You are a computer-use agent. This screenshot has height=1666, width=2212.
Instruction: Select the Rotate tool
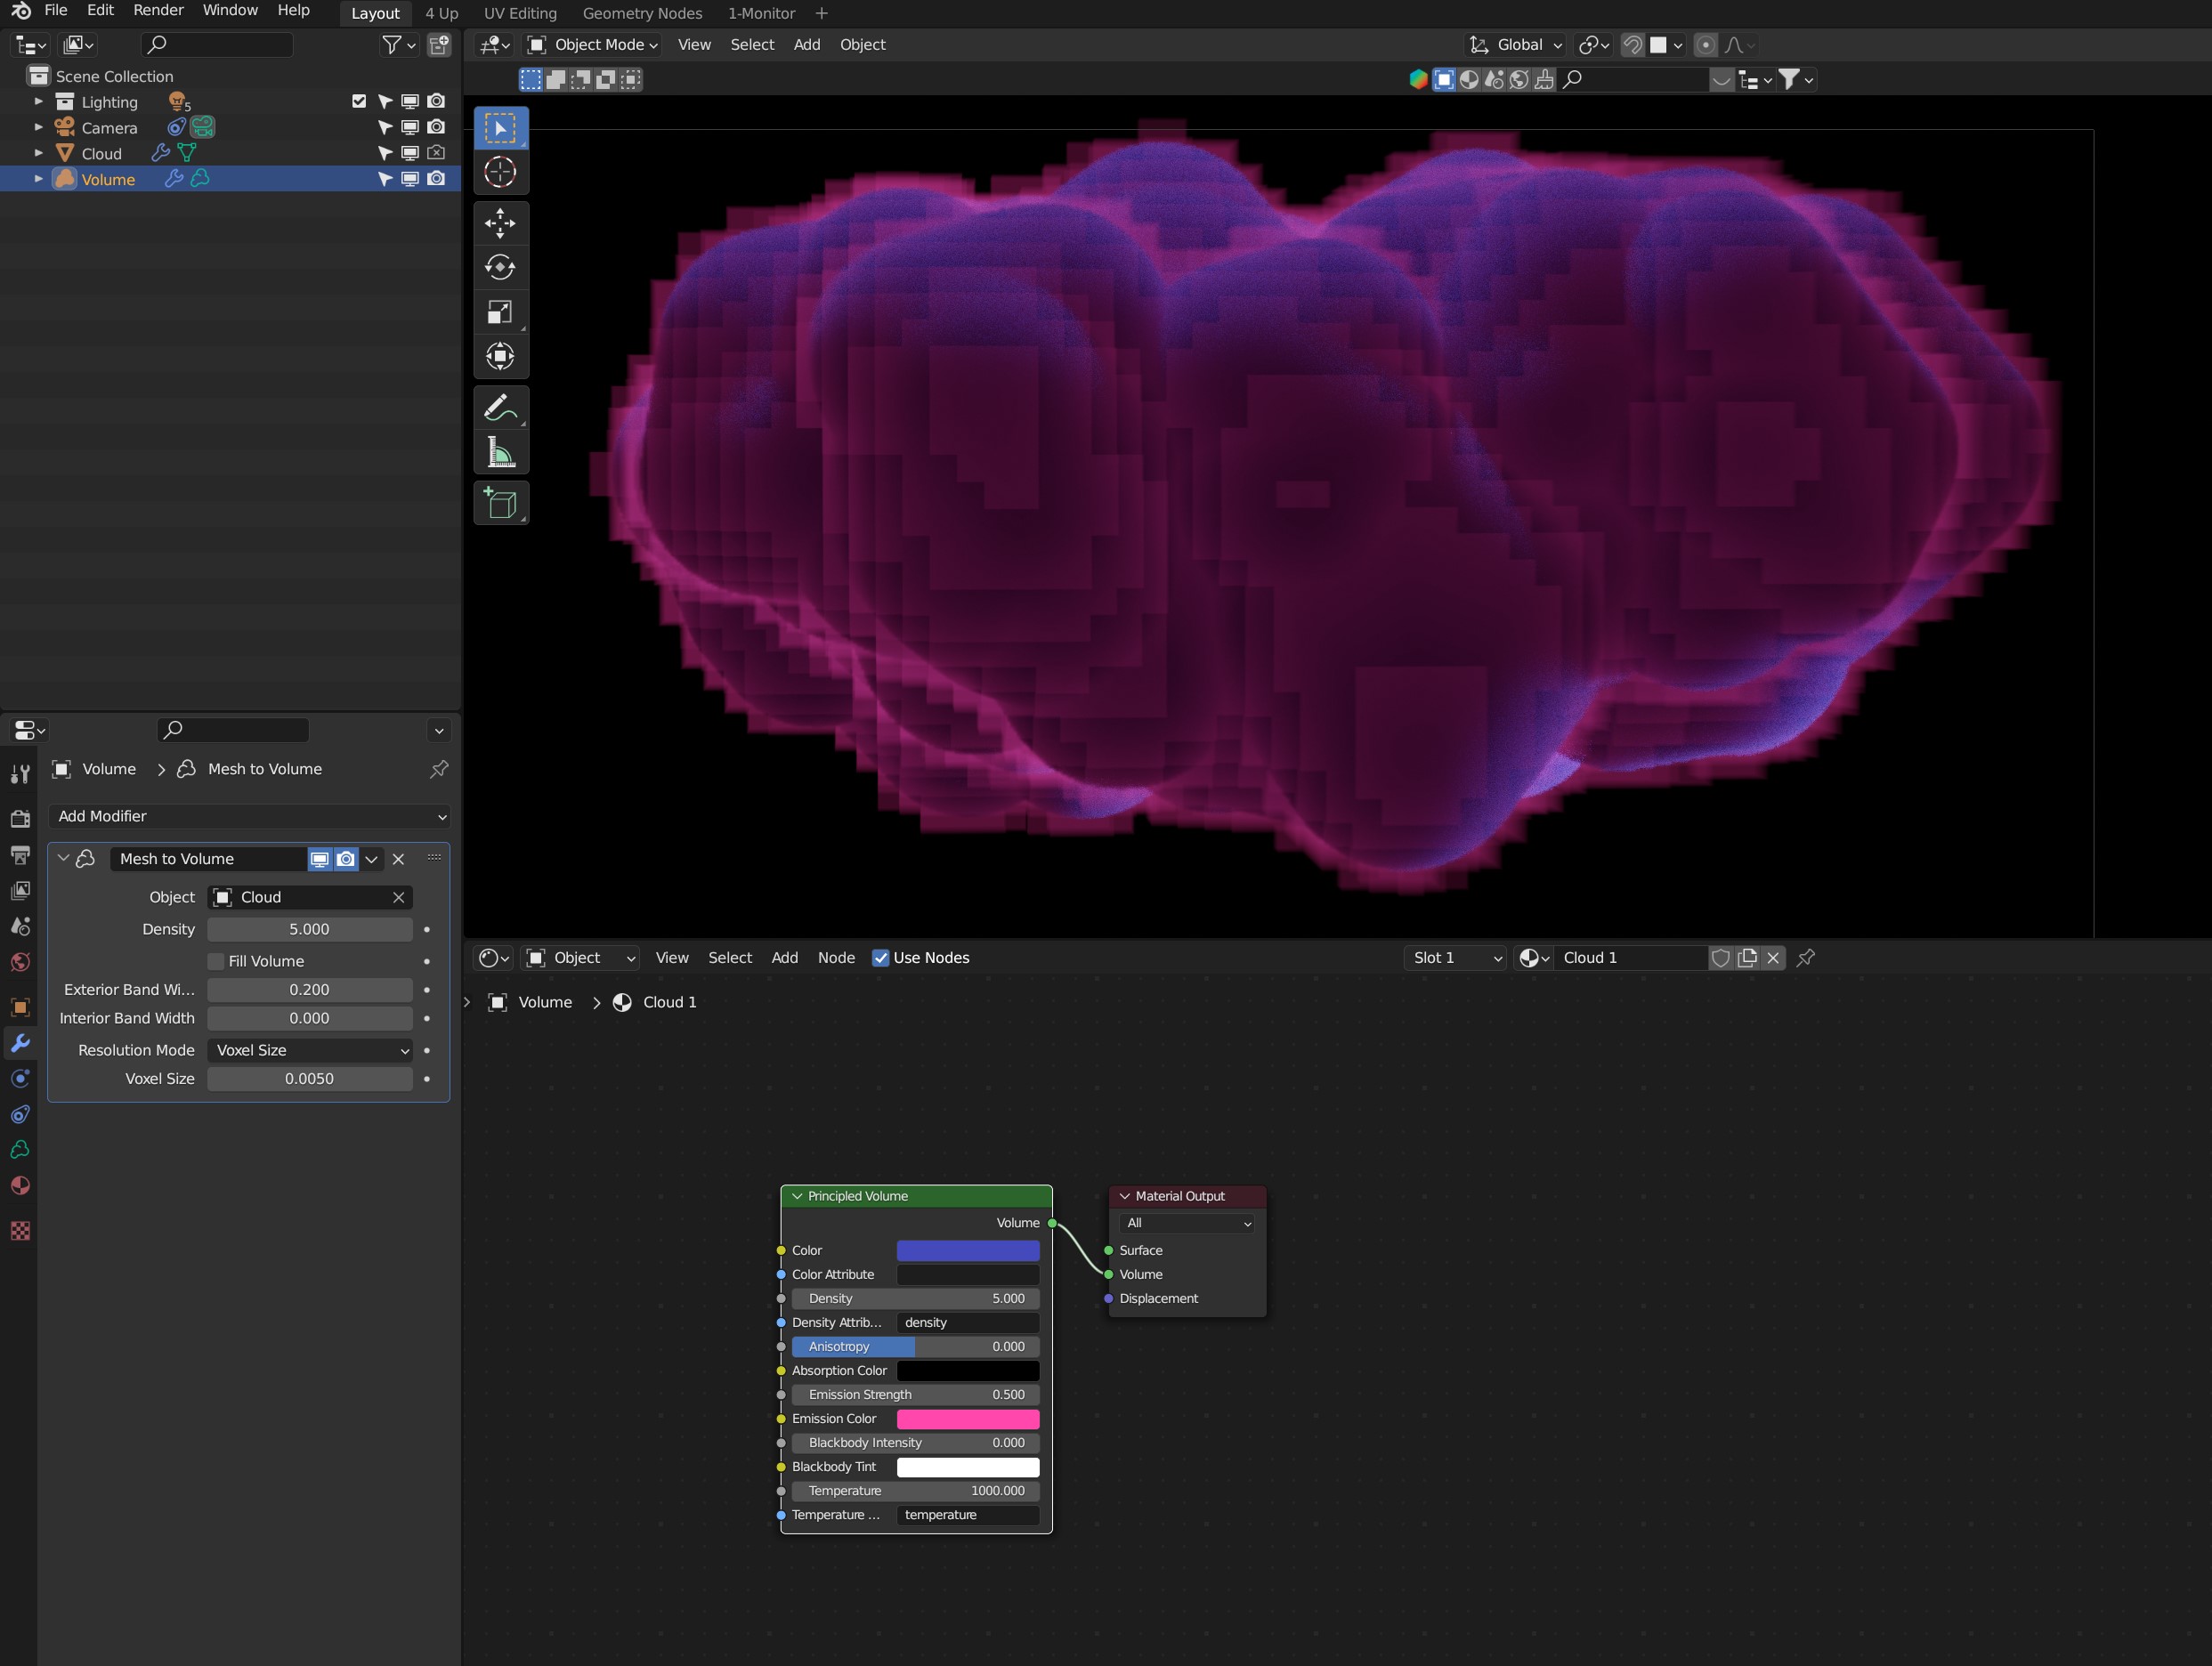pyautogui.click(x=500, y=267)
